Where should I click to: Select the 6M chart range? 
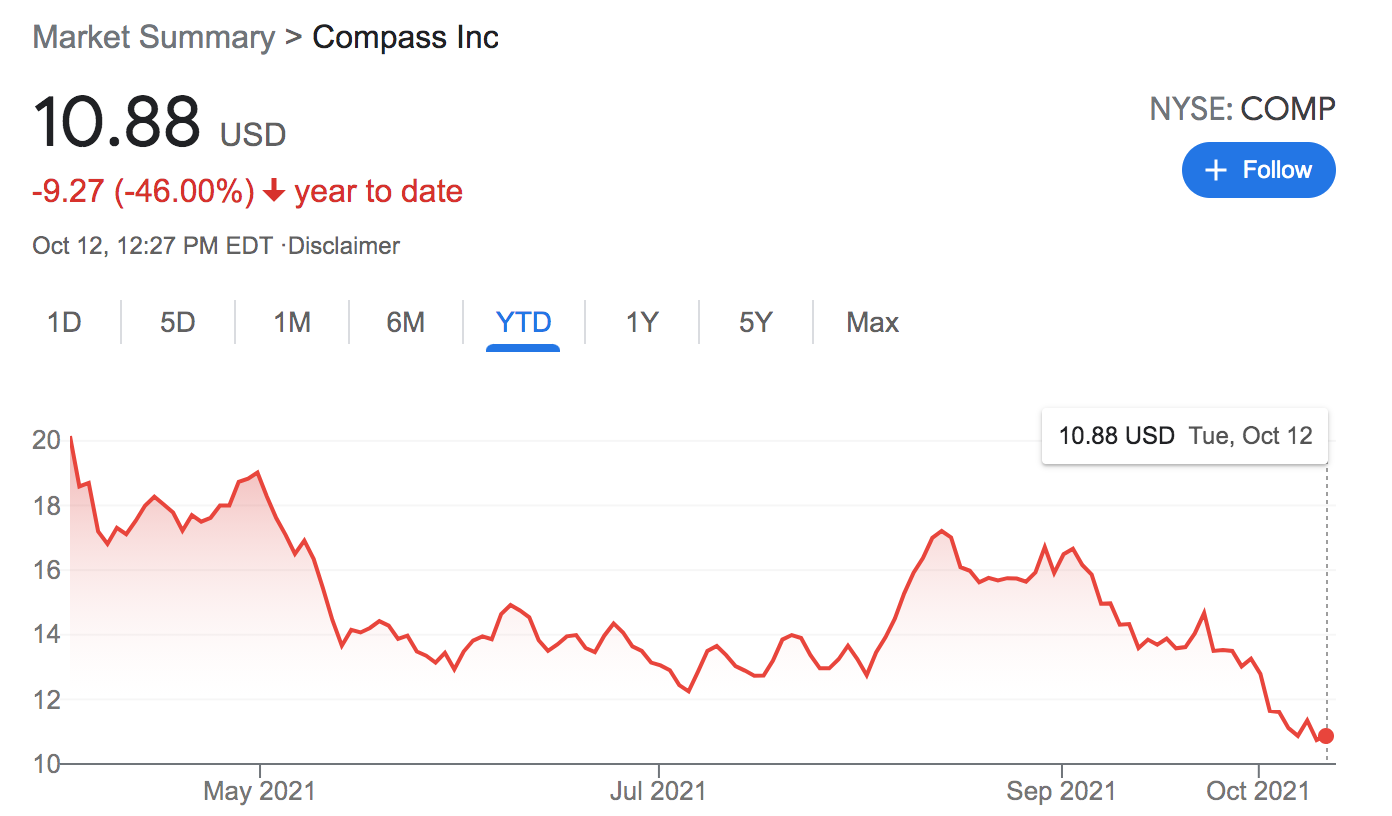click(406, 322)
